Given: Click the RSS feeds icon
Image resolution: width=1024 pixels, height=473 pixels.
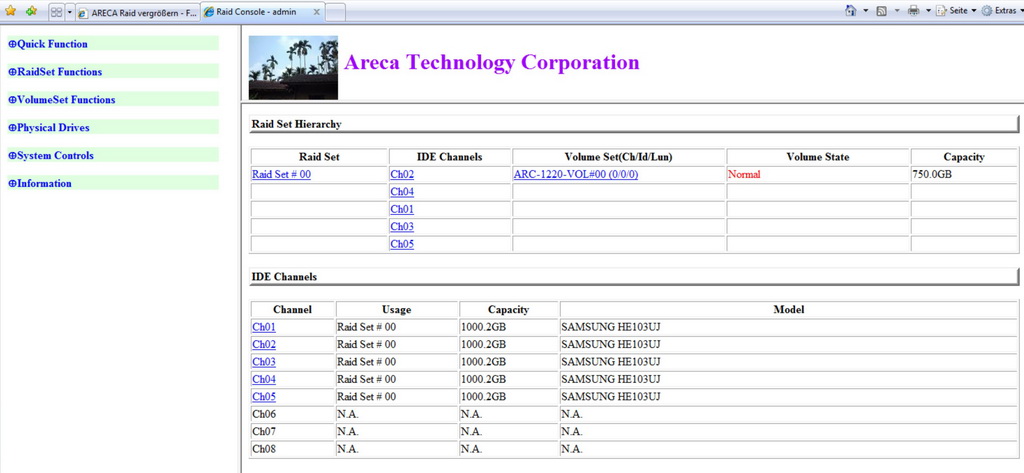Looking at the screenshot, I should 882,11.
